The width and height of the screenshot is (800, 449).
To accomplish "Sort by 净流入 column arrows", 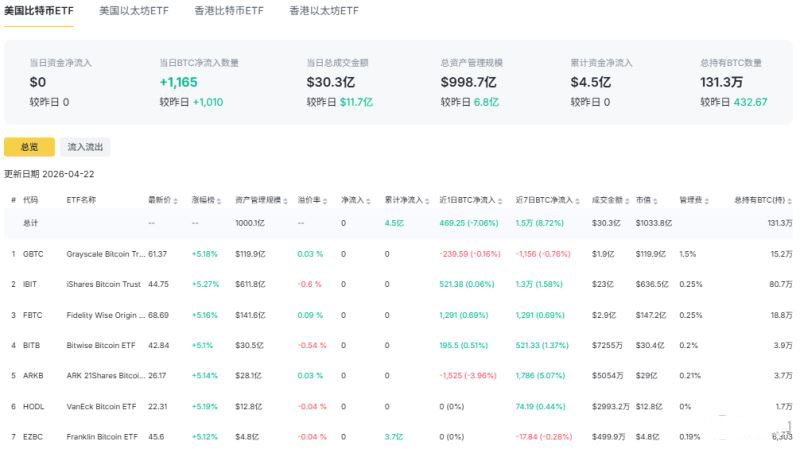I will tap(368, 201).
